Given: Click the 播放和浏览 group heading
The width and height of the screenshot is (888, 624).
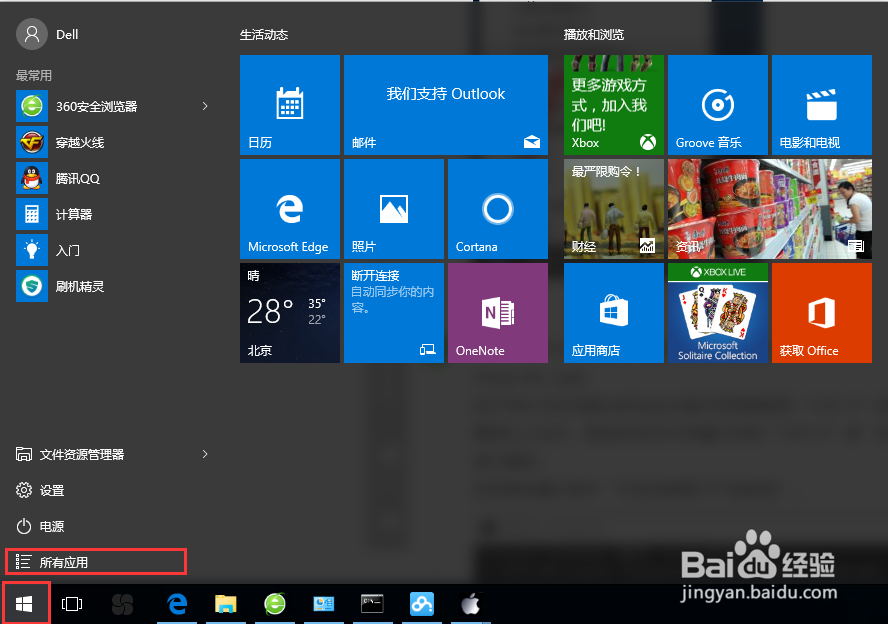Looking at the screenshot, I should [x=594, y=35].
